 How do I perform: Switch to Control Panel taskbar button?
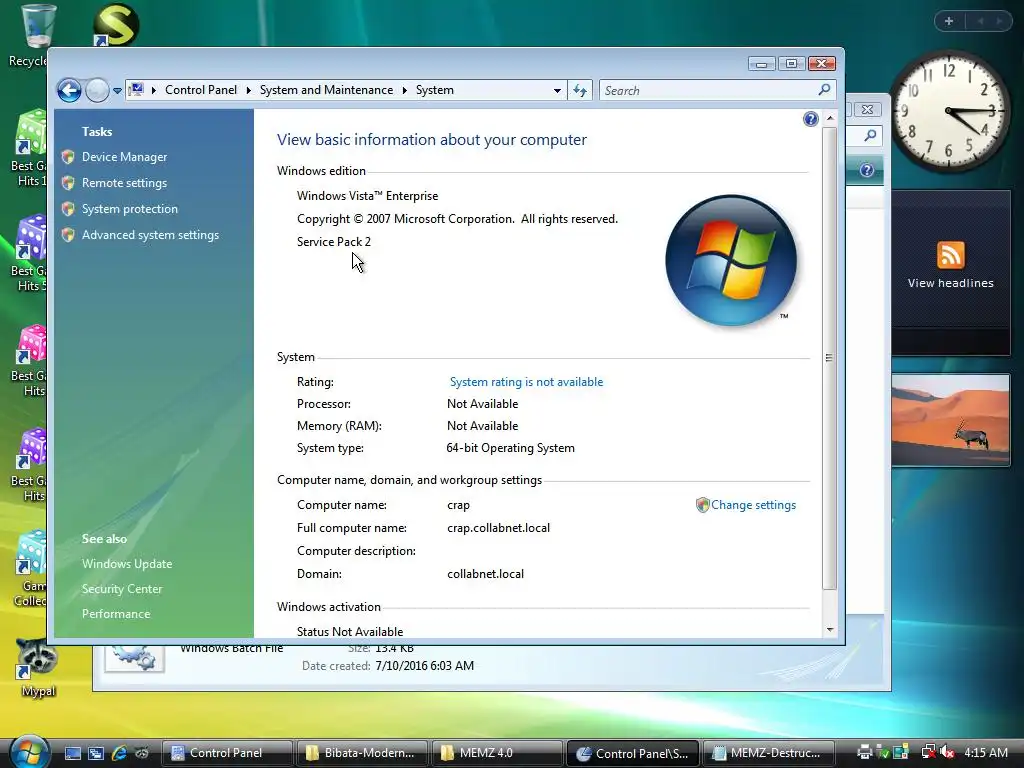point(227,753)
